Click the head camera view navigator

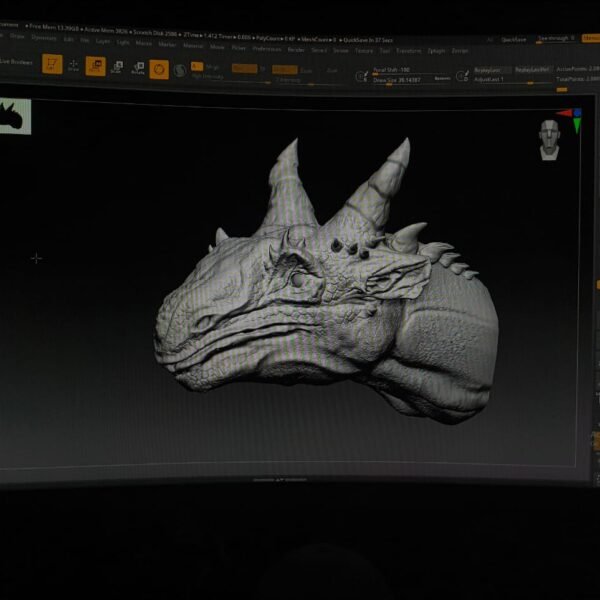click(x=548, y=138)
